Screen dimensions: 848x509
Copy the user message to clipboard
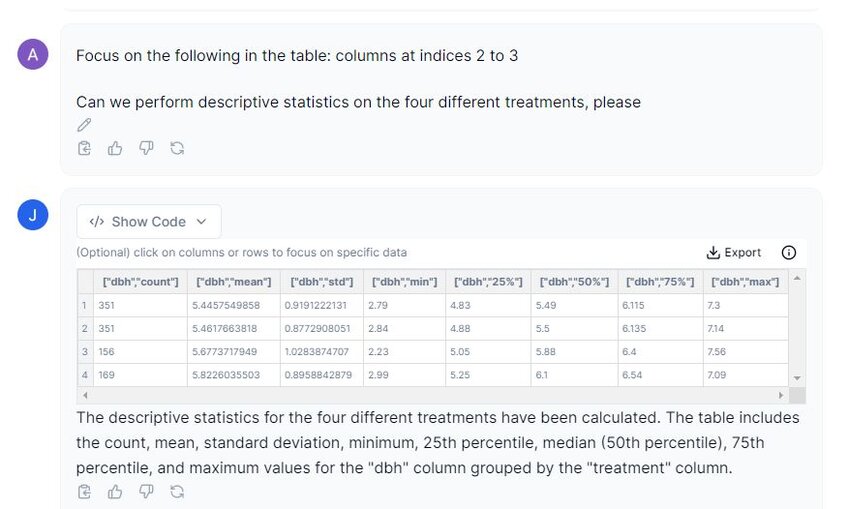click(84, 148)
